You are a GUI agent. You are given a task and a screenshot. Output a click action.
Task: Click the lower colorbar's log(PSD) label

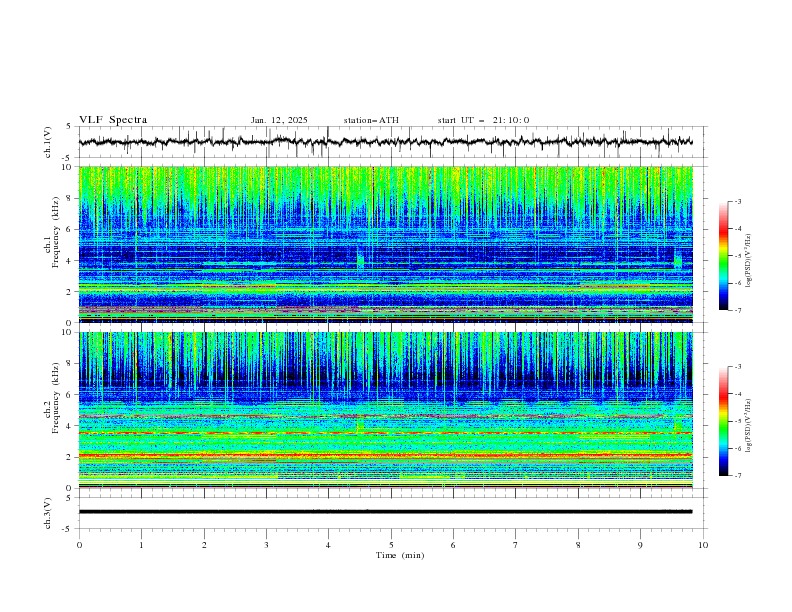click(x=749, y=426)
